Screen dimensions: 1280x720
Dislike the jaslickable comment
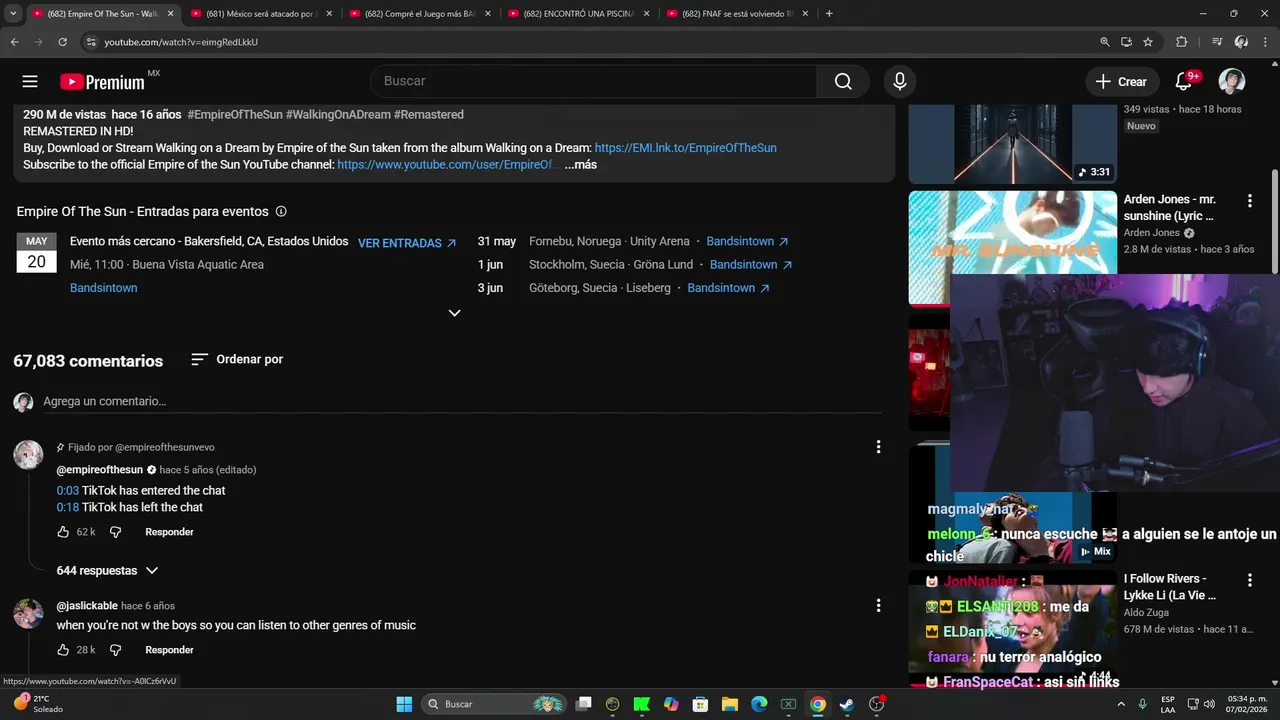click(x=115, y=650)
